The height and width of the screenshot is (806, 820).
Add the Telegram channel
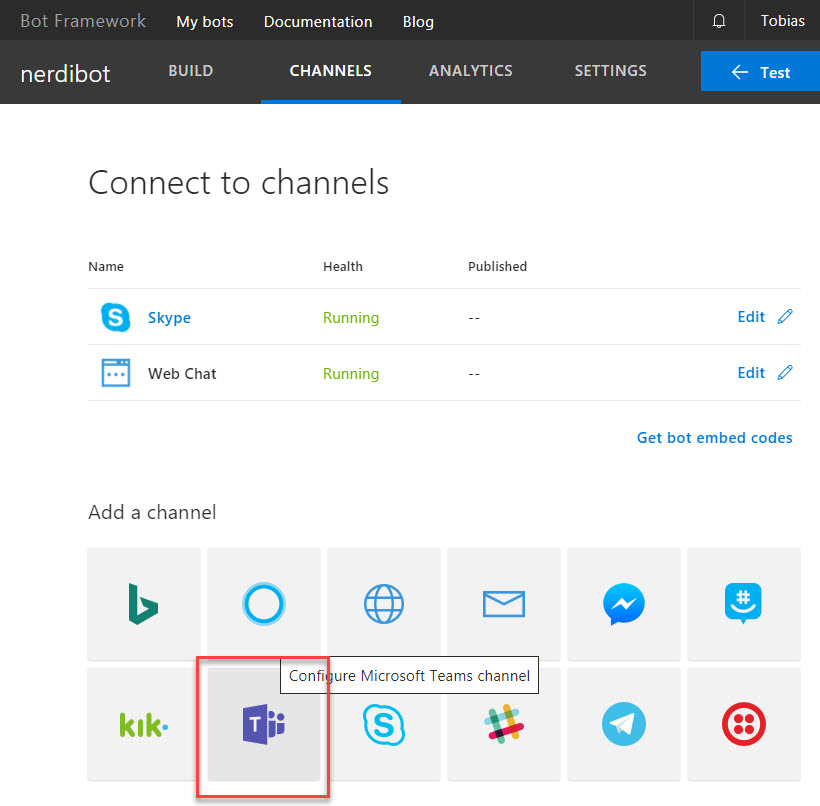tap(624, 724)
